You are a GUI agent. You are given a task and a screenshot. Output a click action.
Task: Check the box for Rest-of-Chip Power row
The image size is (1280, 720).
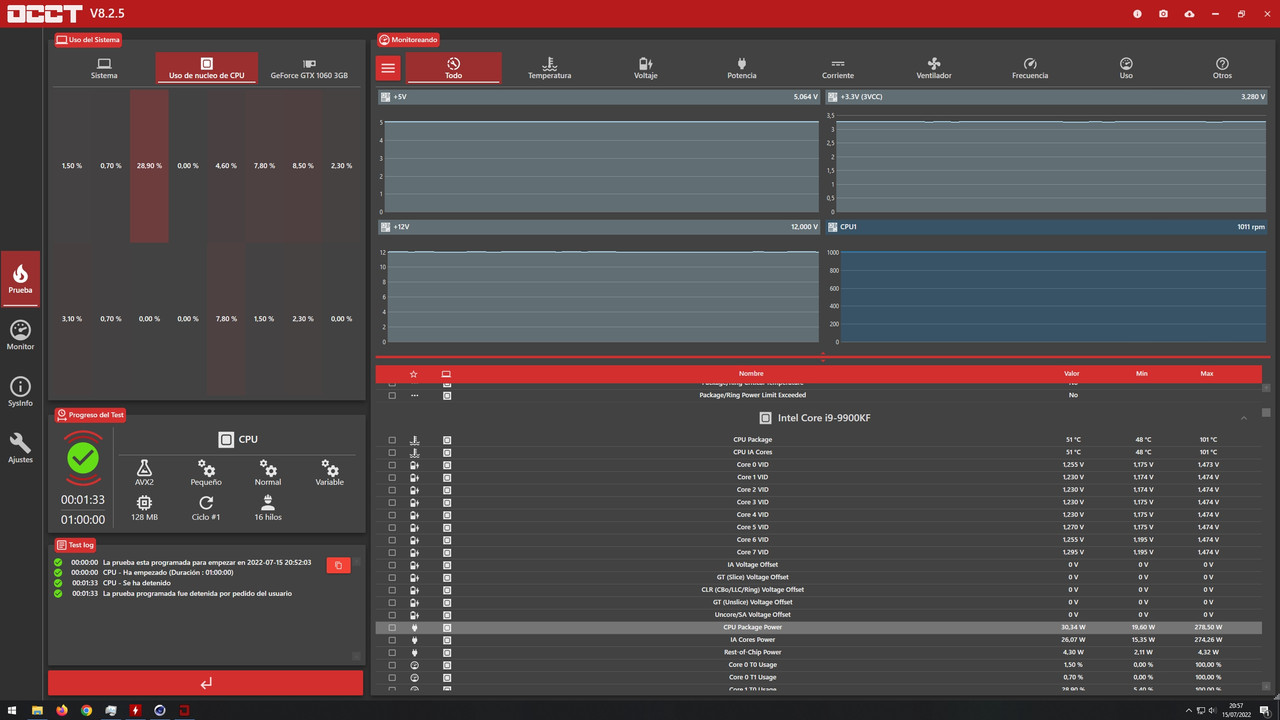(x=392, y=652)
